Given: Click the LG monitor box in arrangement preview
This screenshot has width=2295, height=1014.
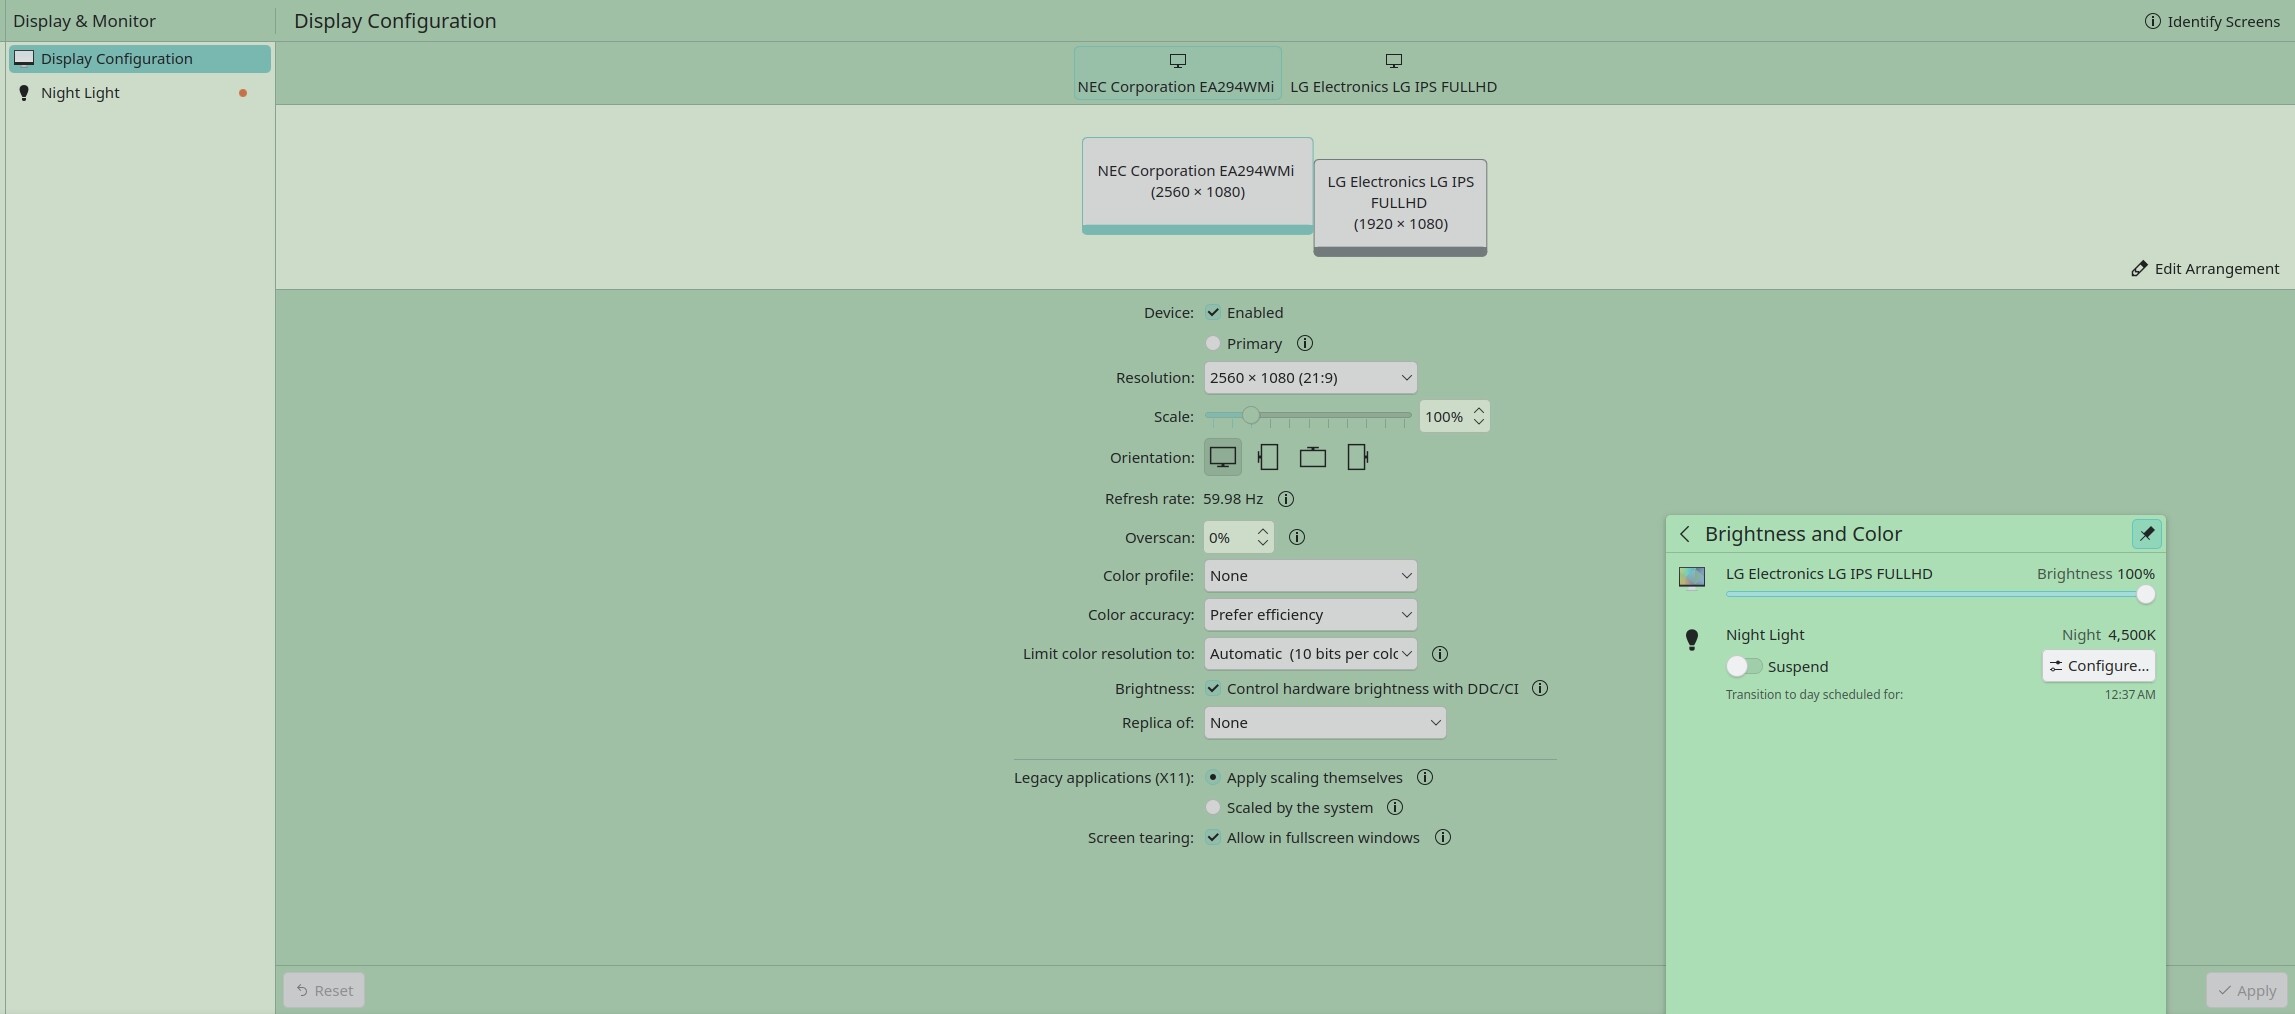Looking at the screenshot, I should coord(1399,205).
